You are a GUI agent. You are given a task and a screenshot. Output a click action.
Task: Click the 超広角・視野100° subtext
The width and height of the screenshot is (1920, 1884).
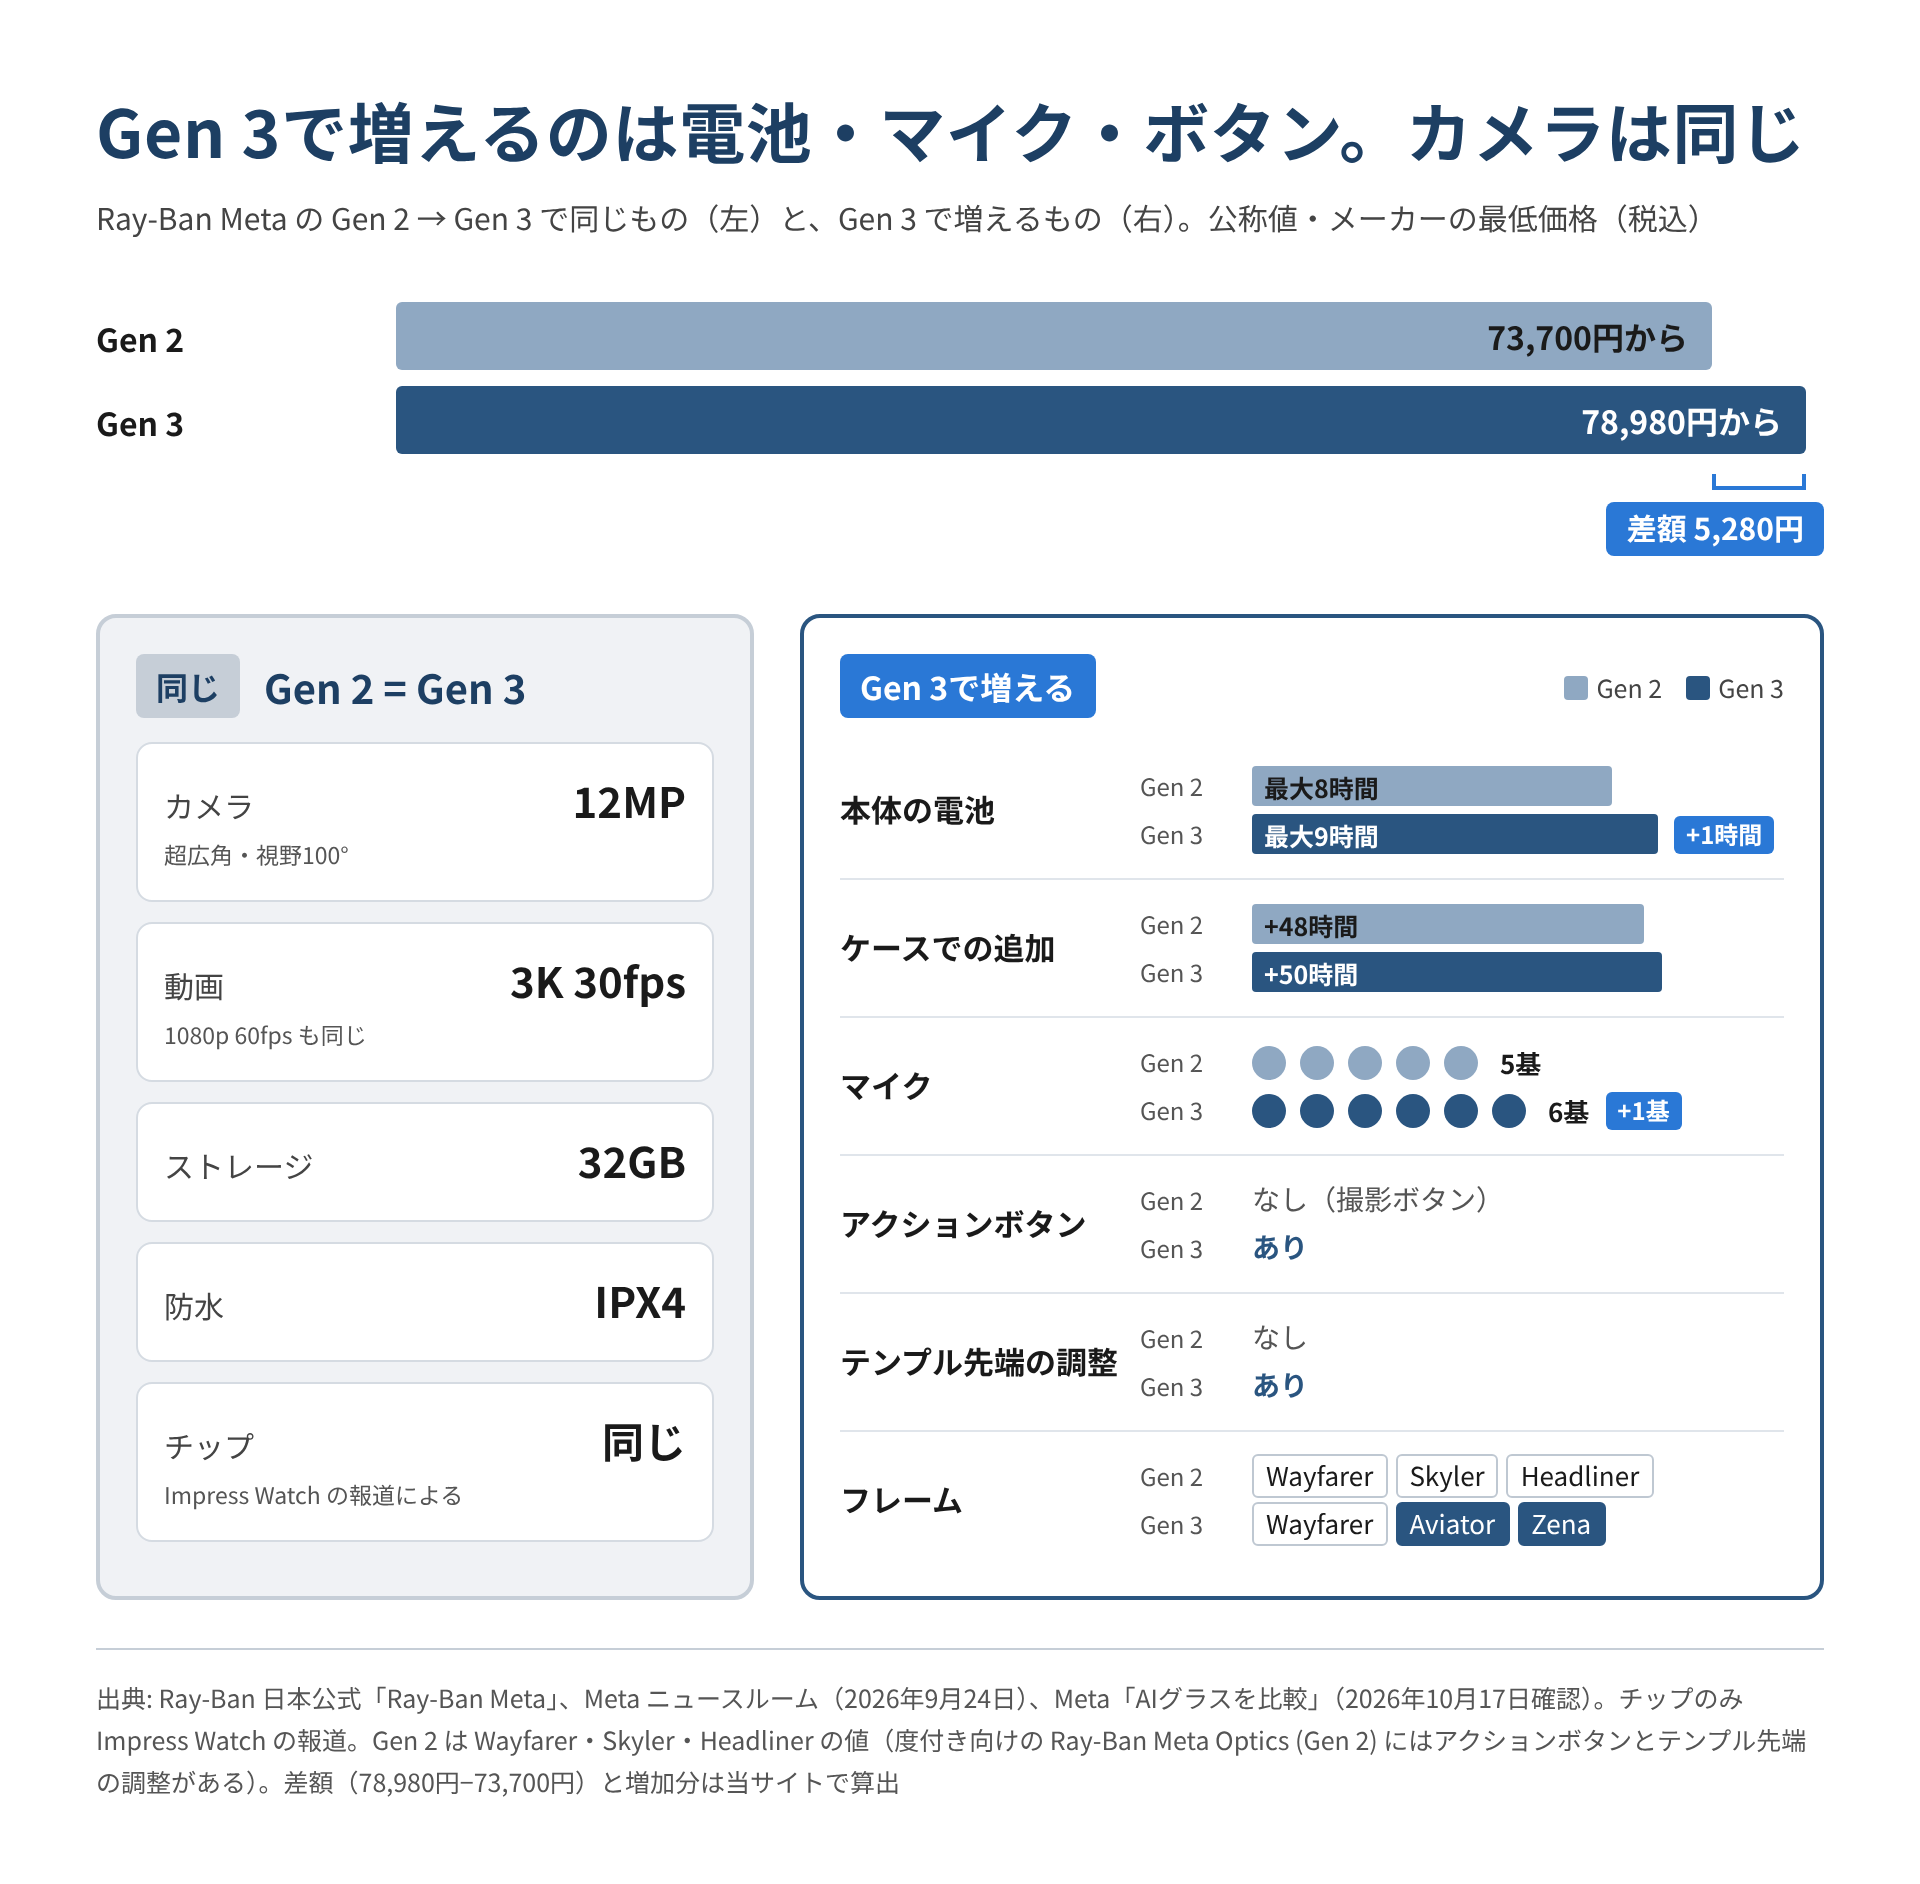(256, 855)
